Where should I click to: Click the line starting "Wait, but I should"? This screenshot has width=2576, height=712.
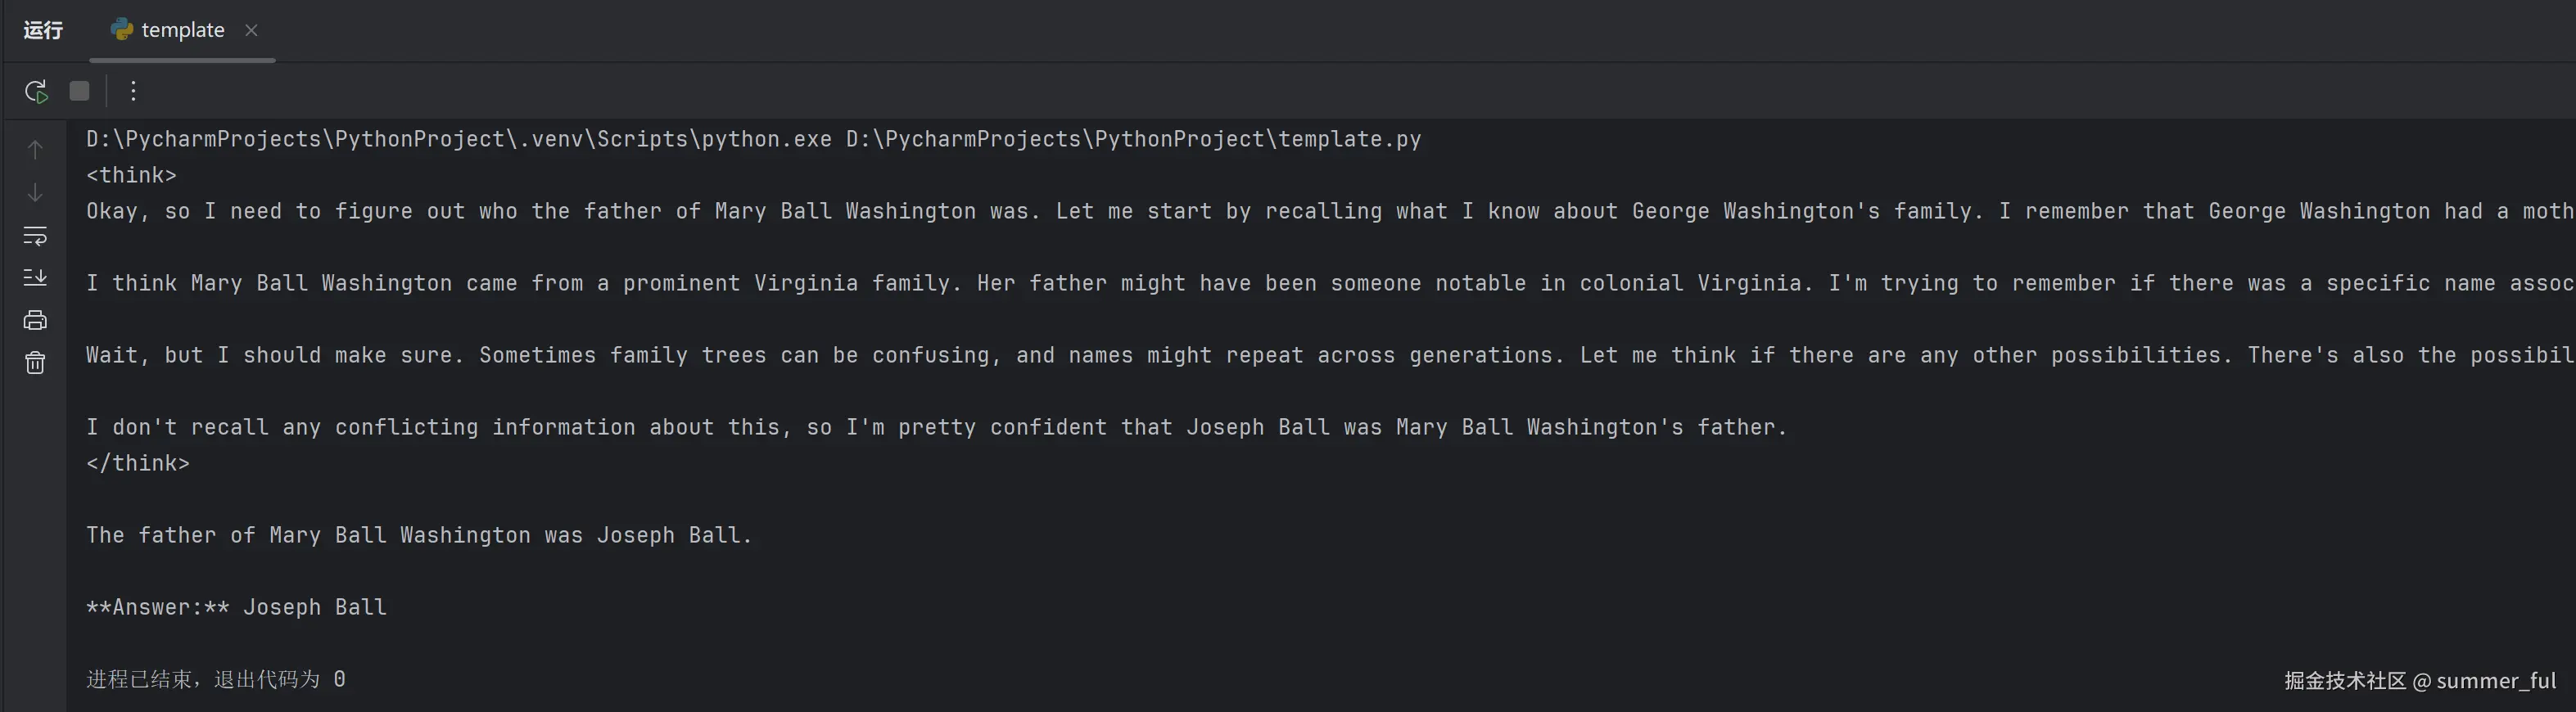click(1329, 355)
